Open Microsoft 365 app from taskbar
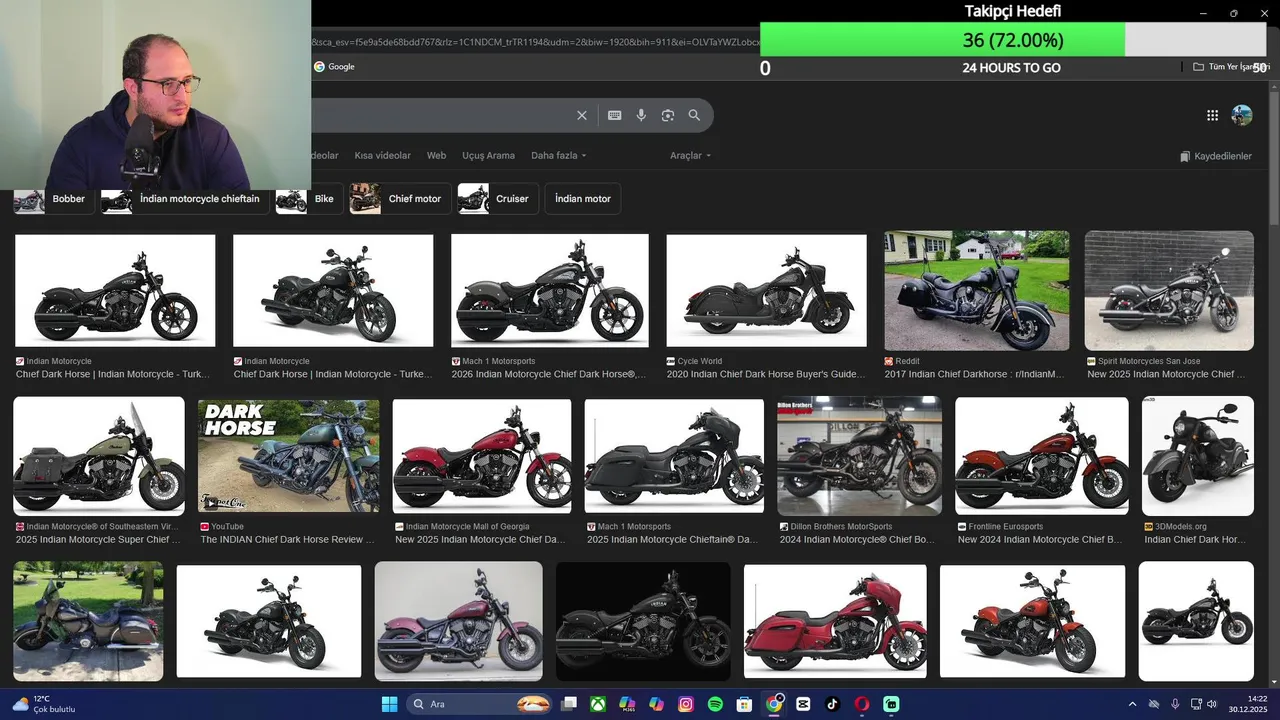1280x720 pixels. coord(627,704)
